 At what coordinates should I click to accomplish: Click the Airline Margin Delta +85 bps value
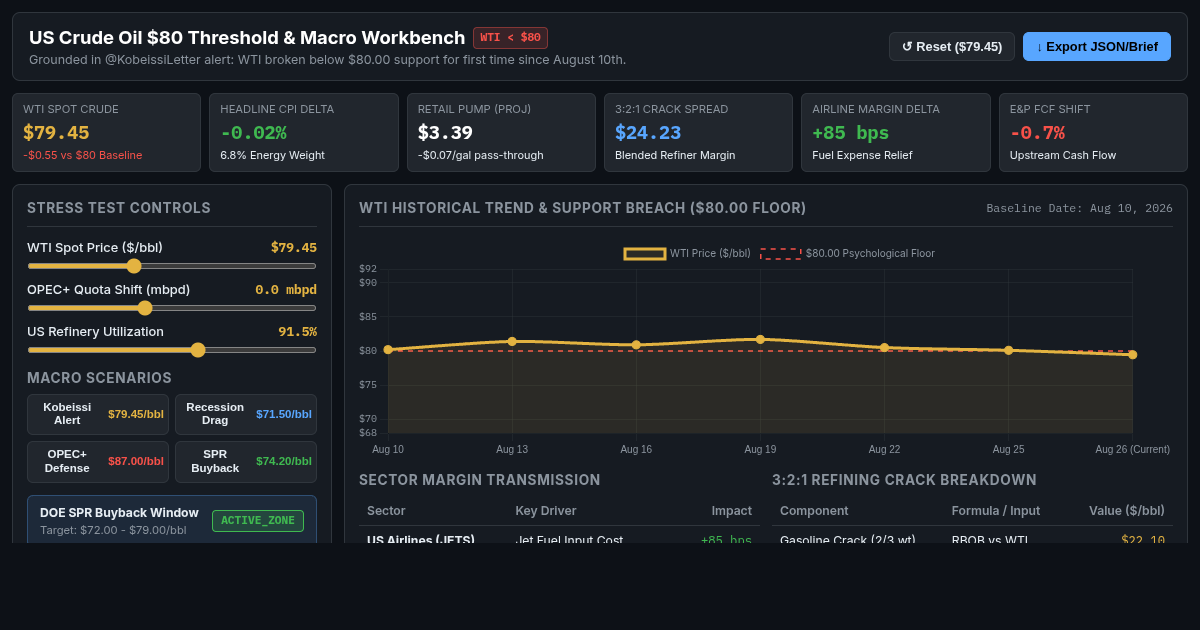(x=850, y=133)
